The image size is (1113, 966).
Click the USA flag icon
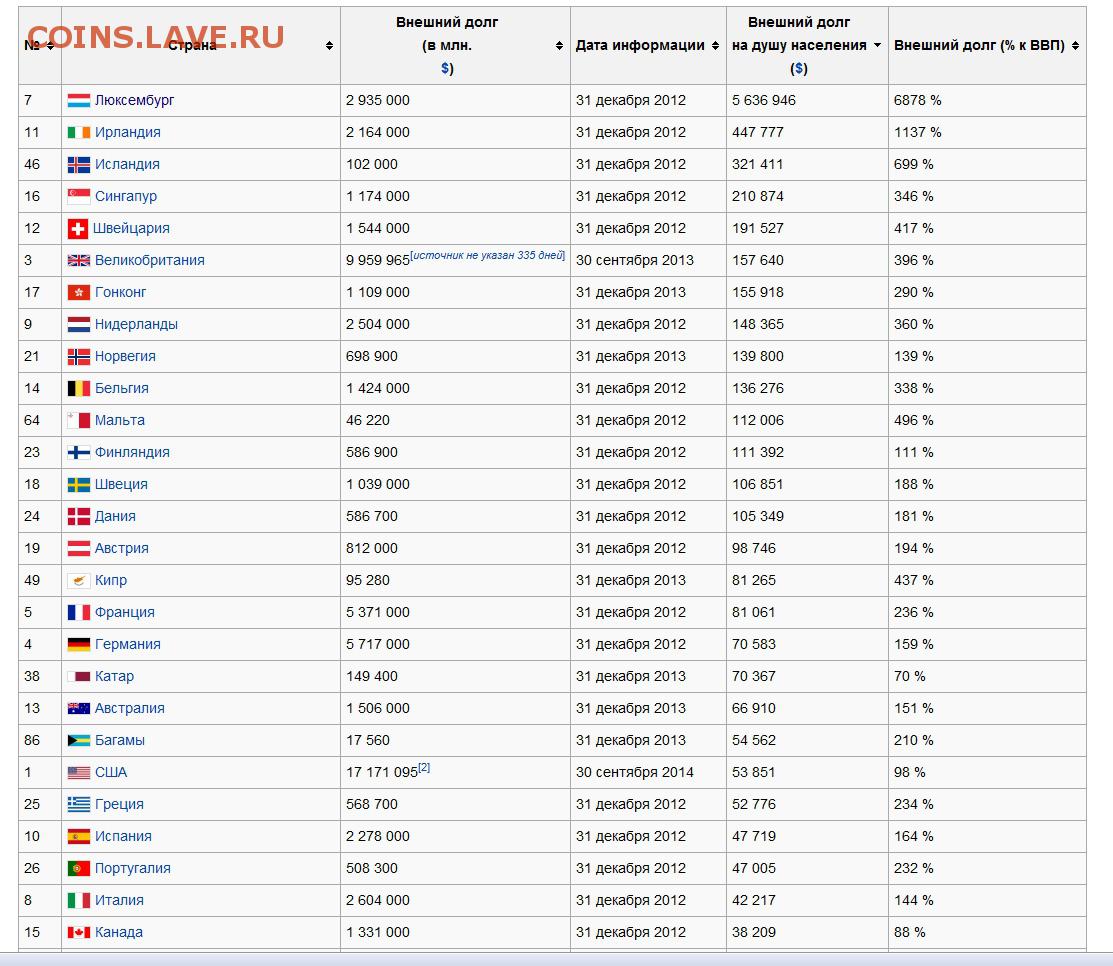79,772
